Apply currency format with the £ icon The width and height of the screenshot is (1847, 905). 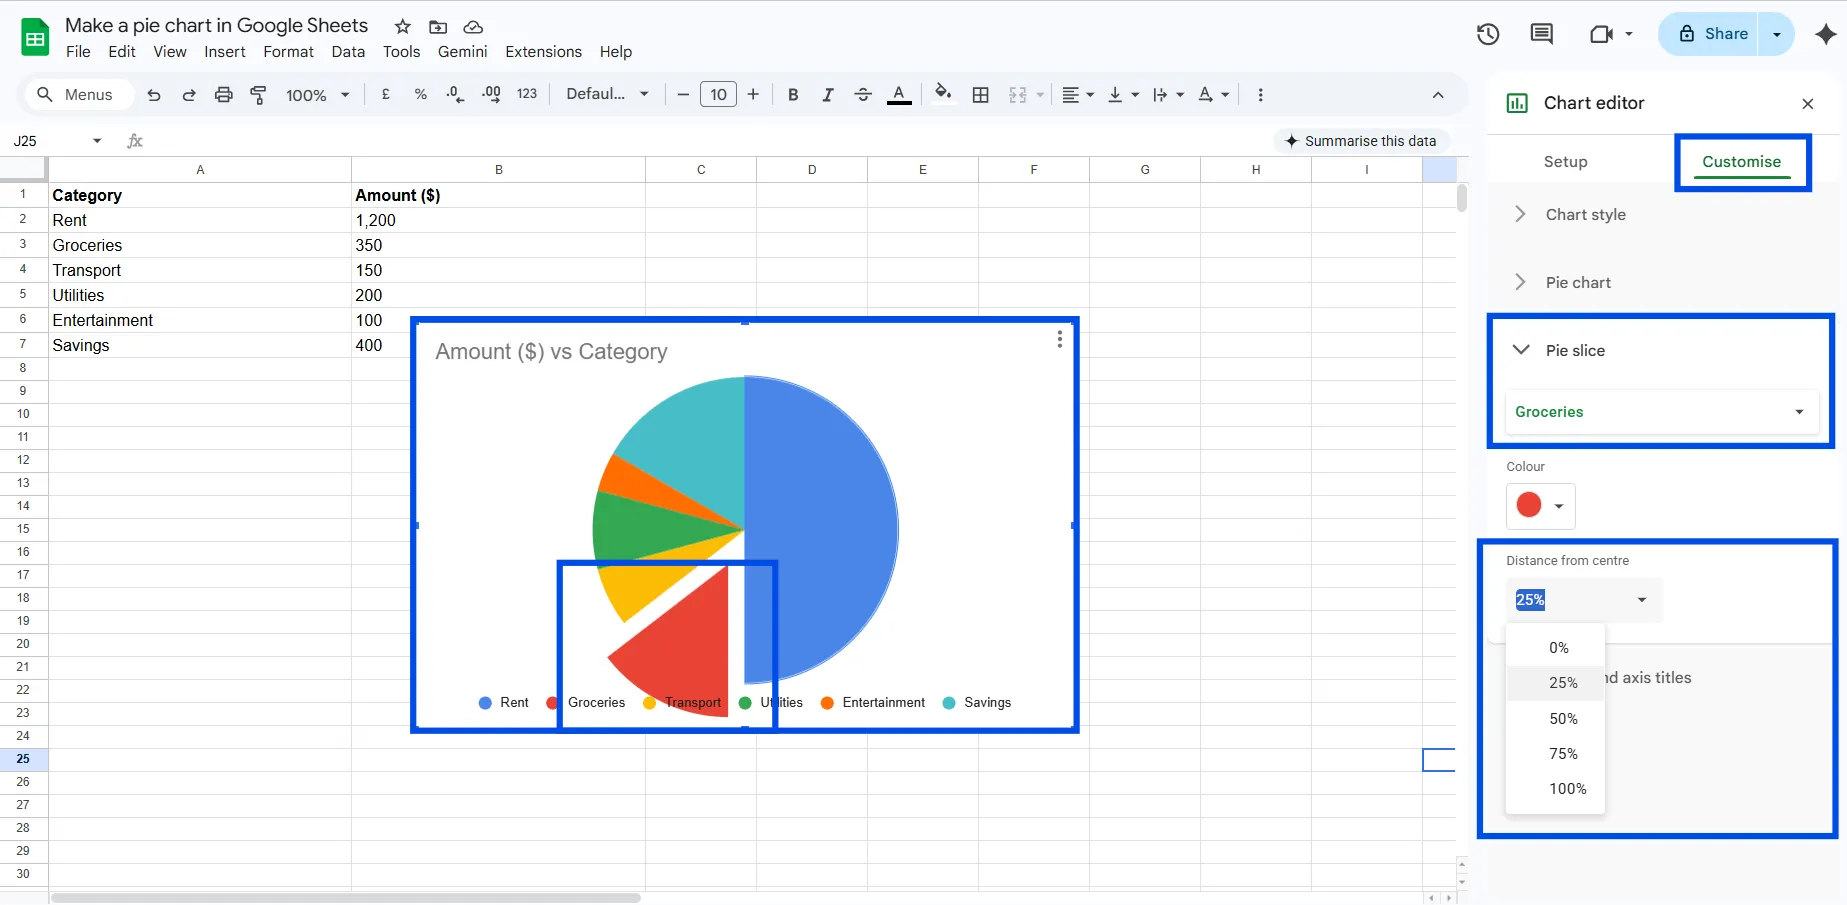pos(385,94)
